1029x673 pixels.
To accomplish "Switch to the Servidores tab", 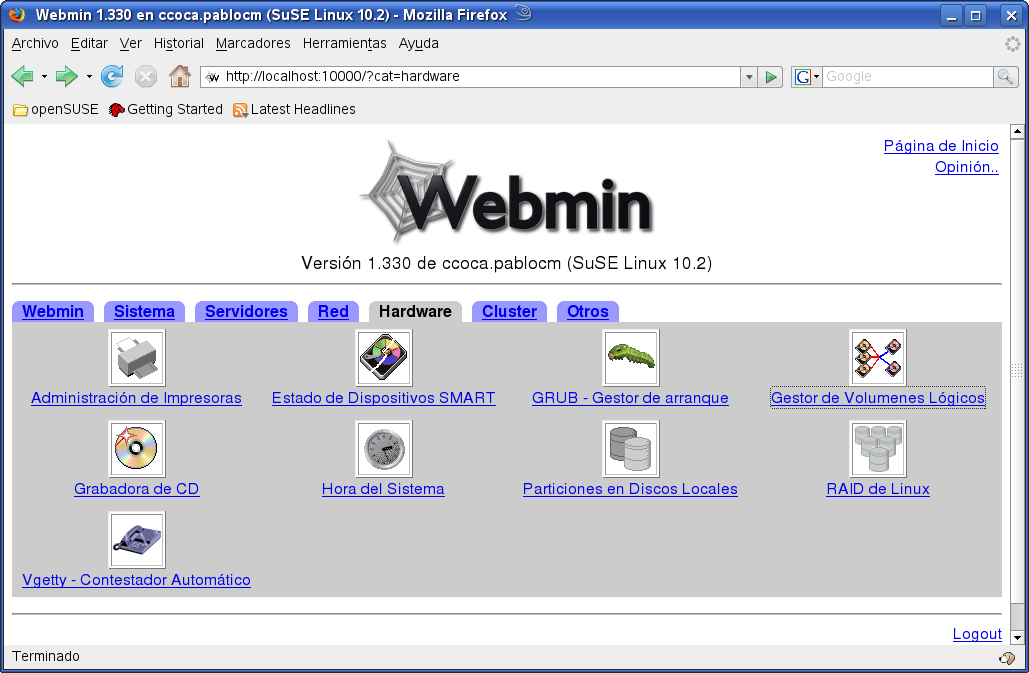I will pyautogui.click(x=246, y=311).
